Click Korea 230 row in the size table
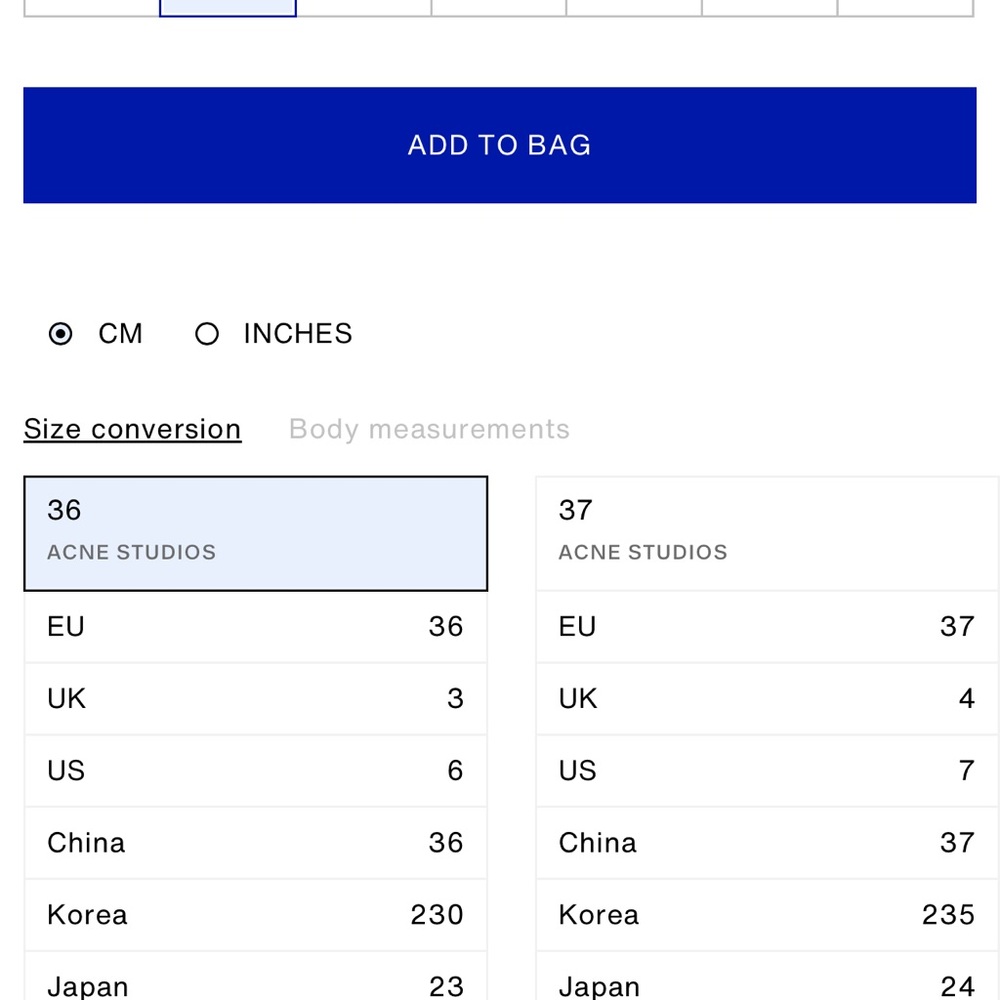Image resolution: width=1000 pixels, height=1000 pixels. (x=256, y=915)
